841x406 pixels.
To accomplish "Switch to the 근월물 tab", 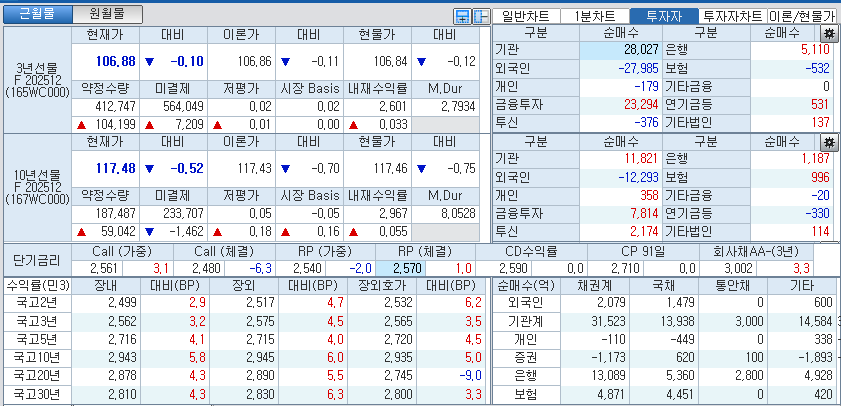I will click(x=37, y=14).
